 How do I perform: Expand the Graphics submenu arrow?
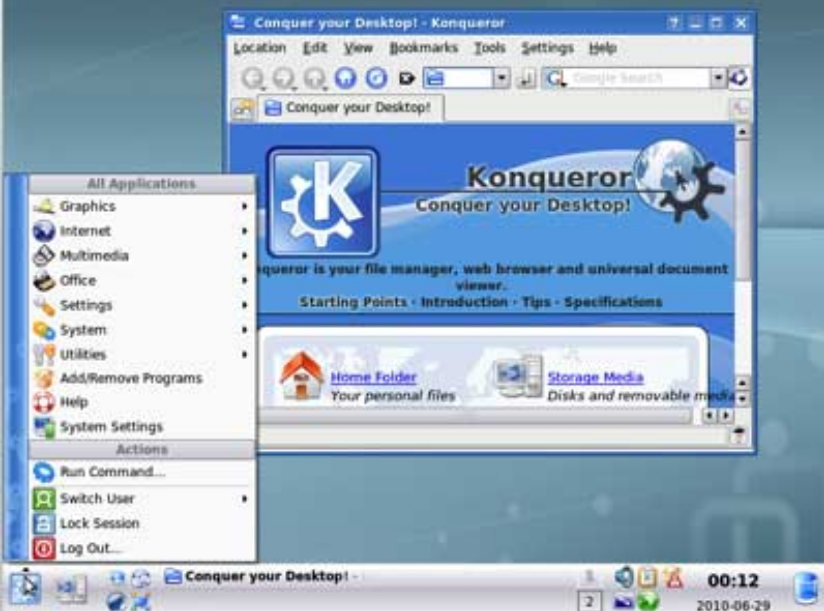coord(244,206)
